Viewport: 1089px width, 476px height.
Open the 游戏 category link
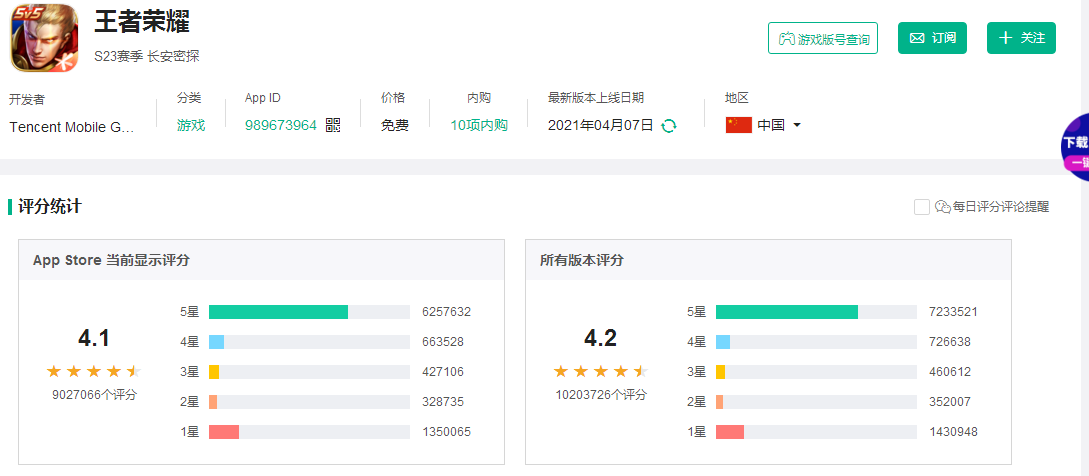click(191, 125)
